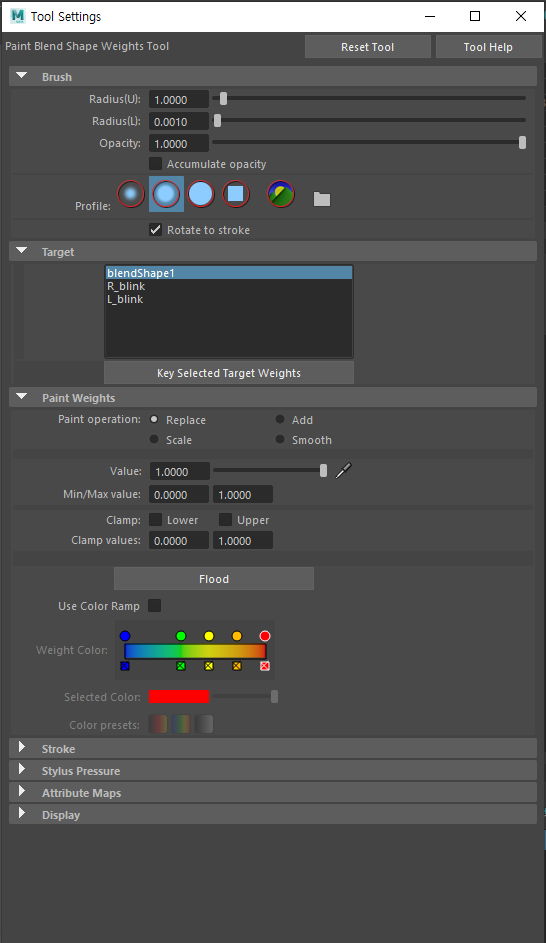This screenshot has width=546, height=943.
Task: Collapse the Brush section
Action: click(22, 76)
